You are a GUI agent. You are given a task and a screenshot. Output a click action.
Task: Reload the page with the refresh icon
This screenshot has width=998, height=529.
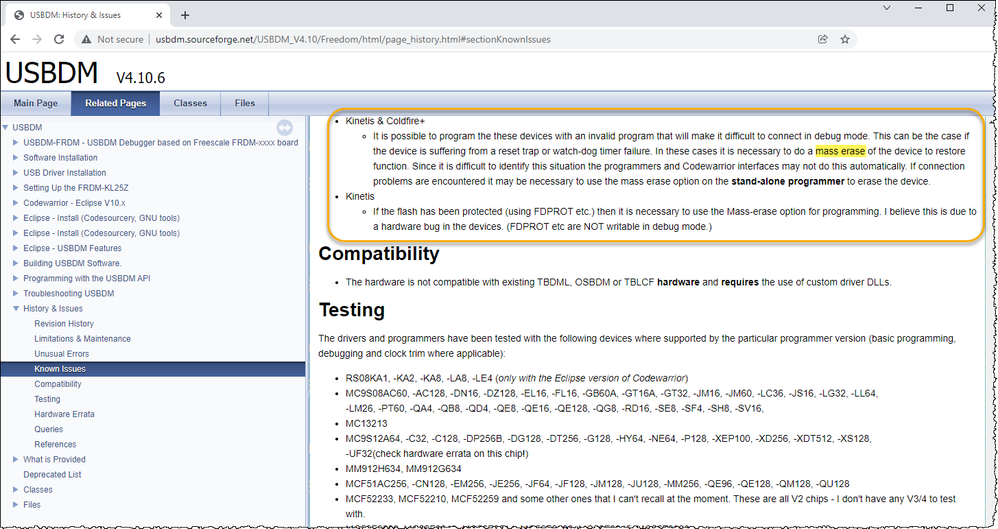(59, 39)
